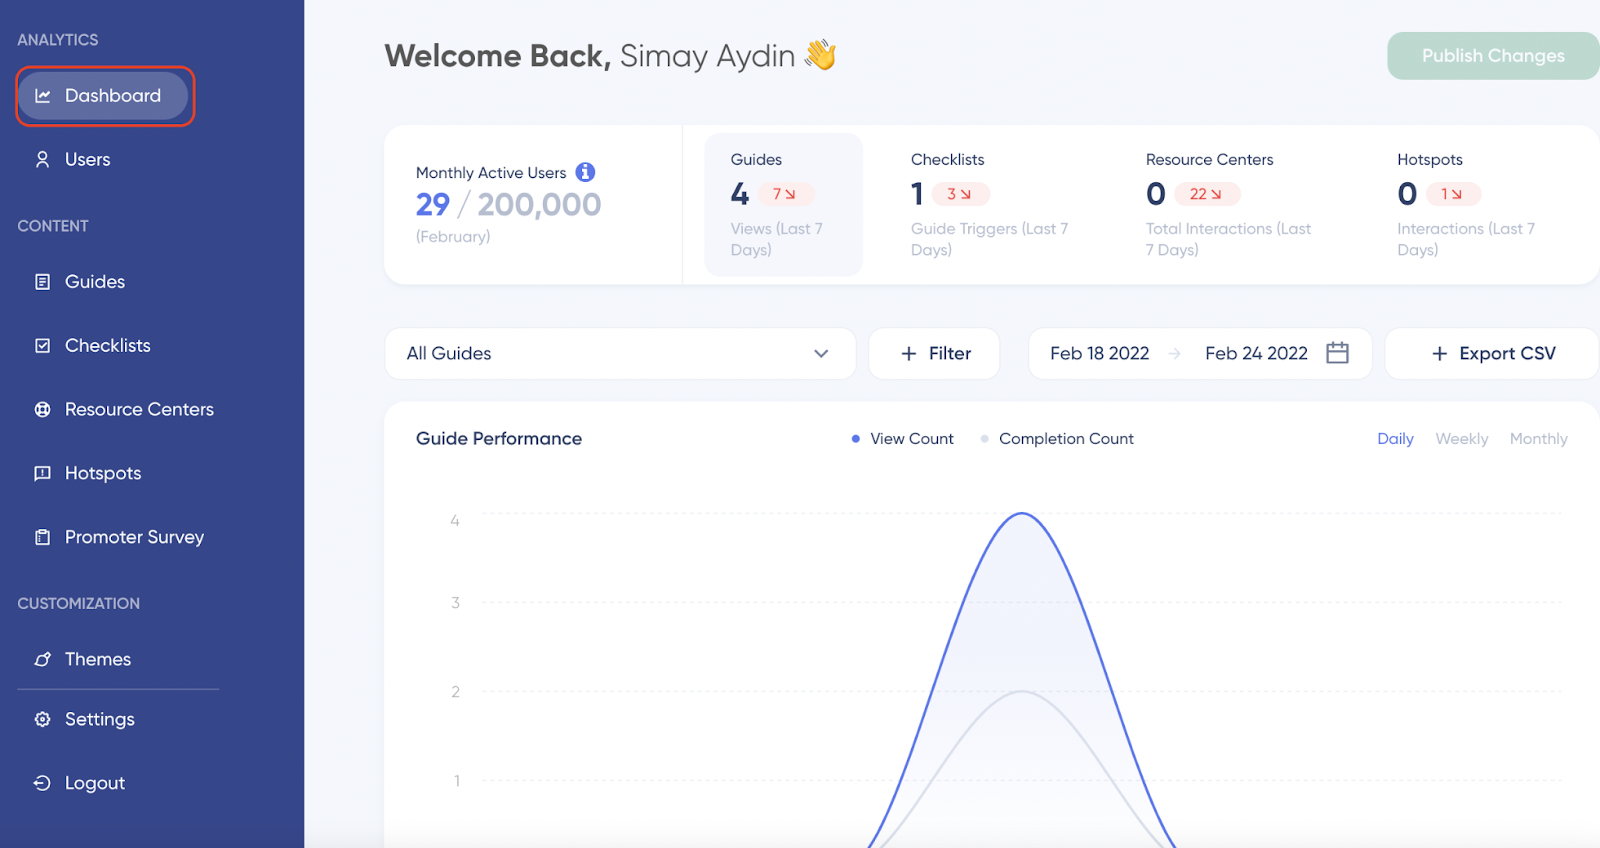1600x848 pixels.
Task: Select Logout from the sidebar
Action: [95, 784]
